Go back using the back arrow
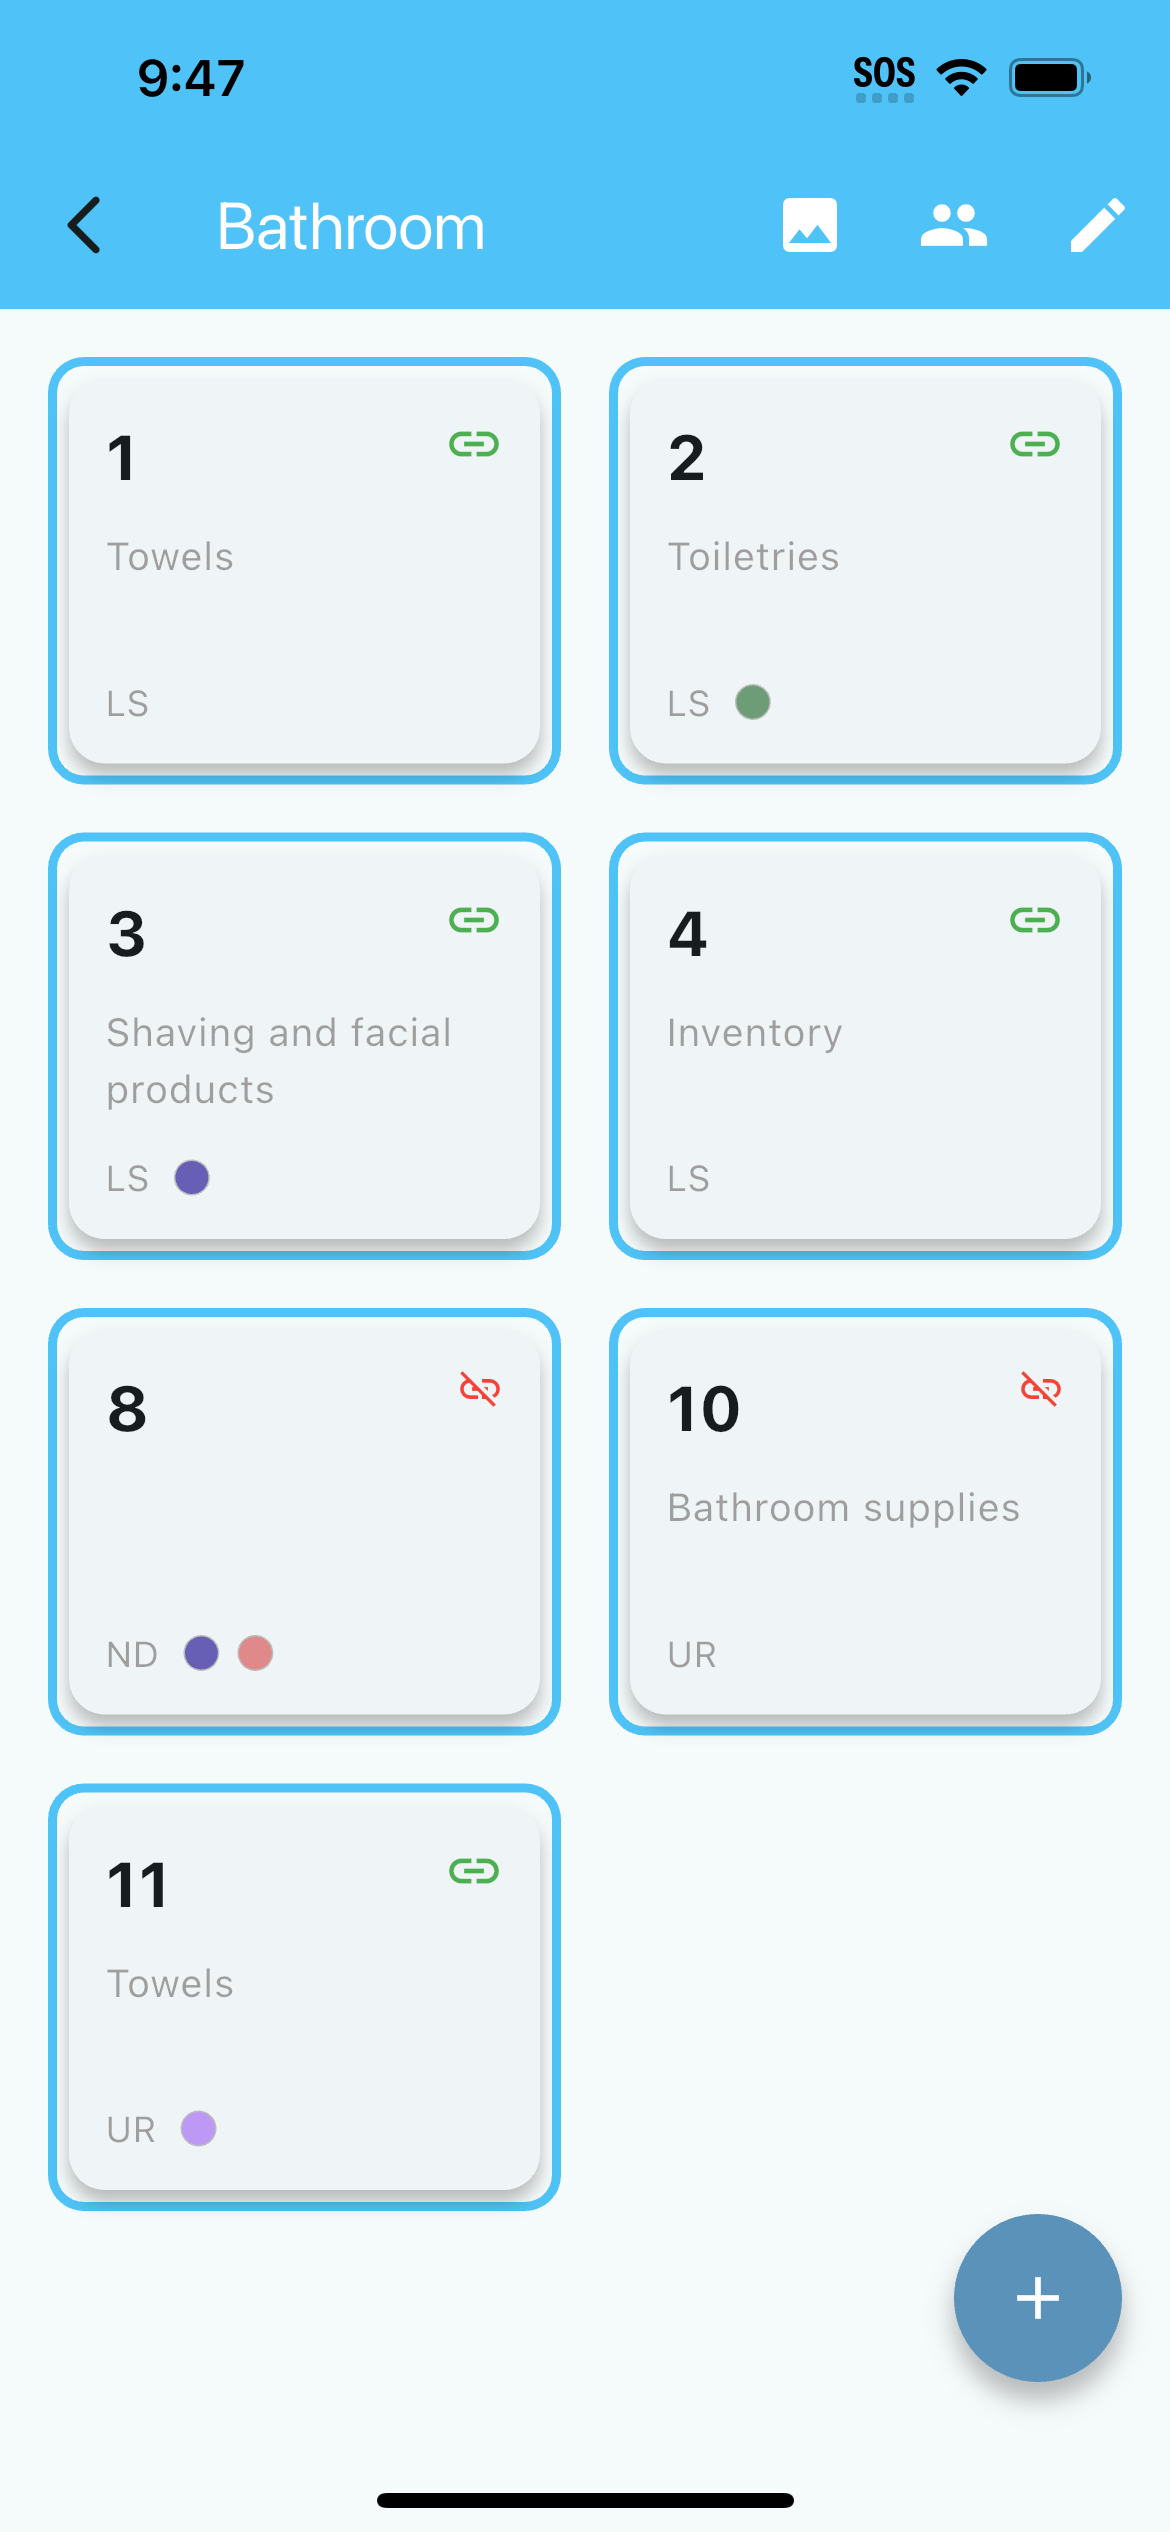This screenshot has width=1170, height=2532. [85, 225]
